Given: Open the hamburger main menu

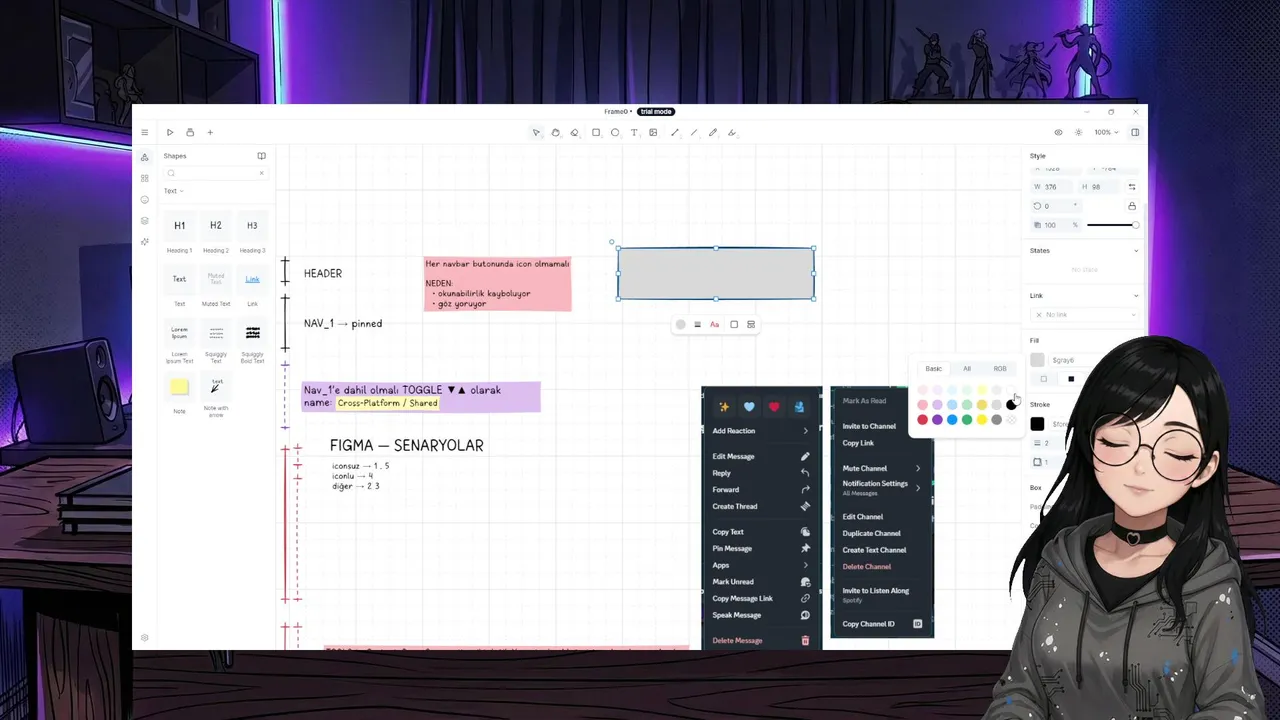Looking at the screenshot, I should [x=144, y=132].
